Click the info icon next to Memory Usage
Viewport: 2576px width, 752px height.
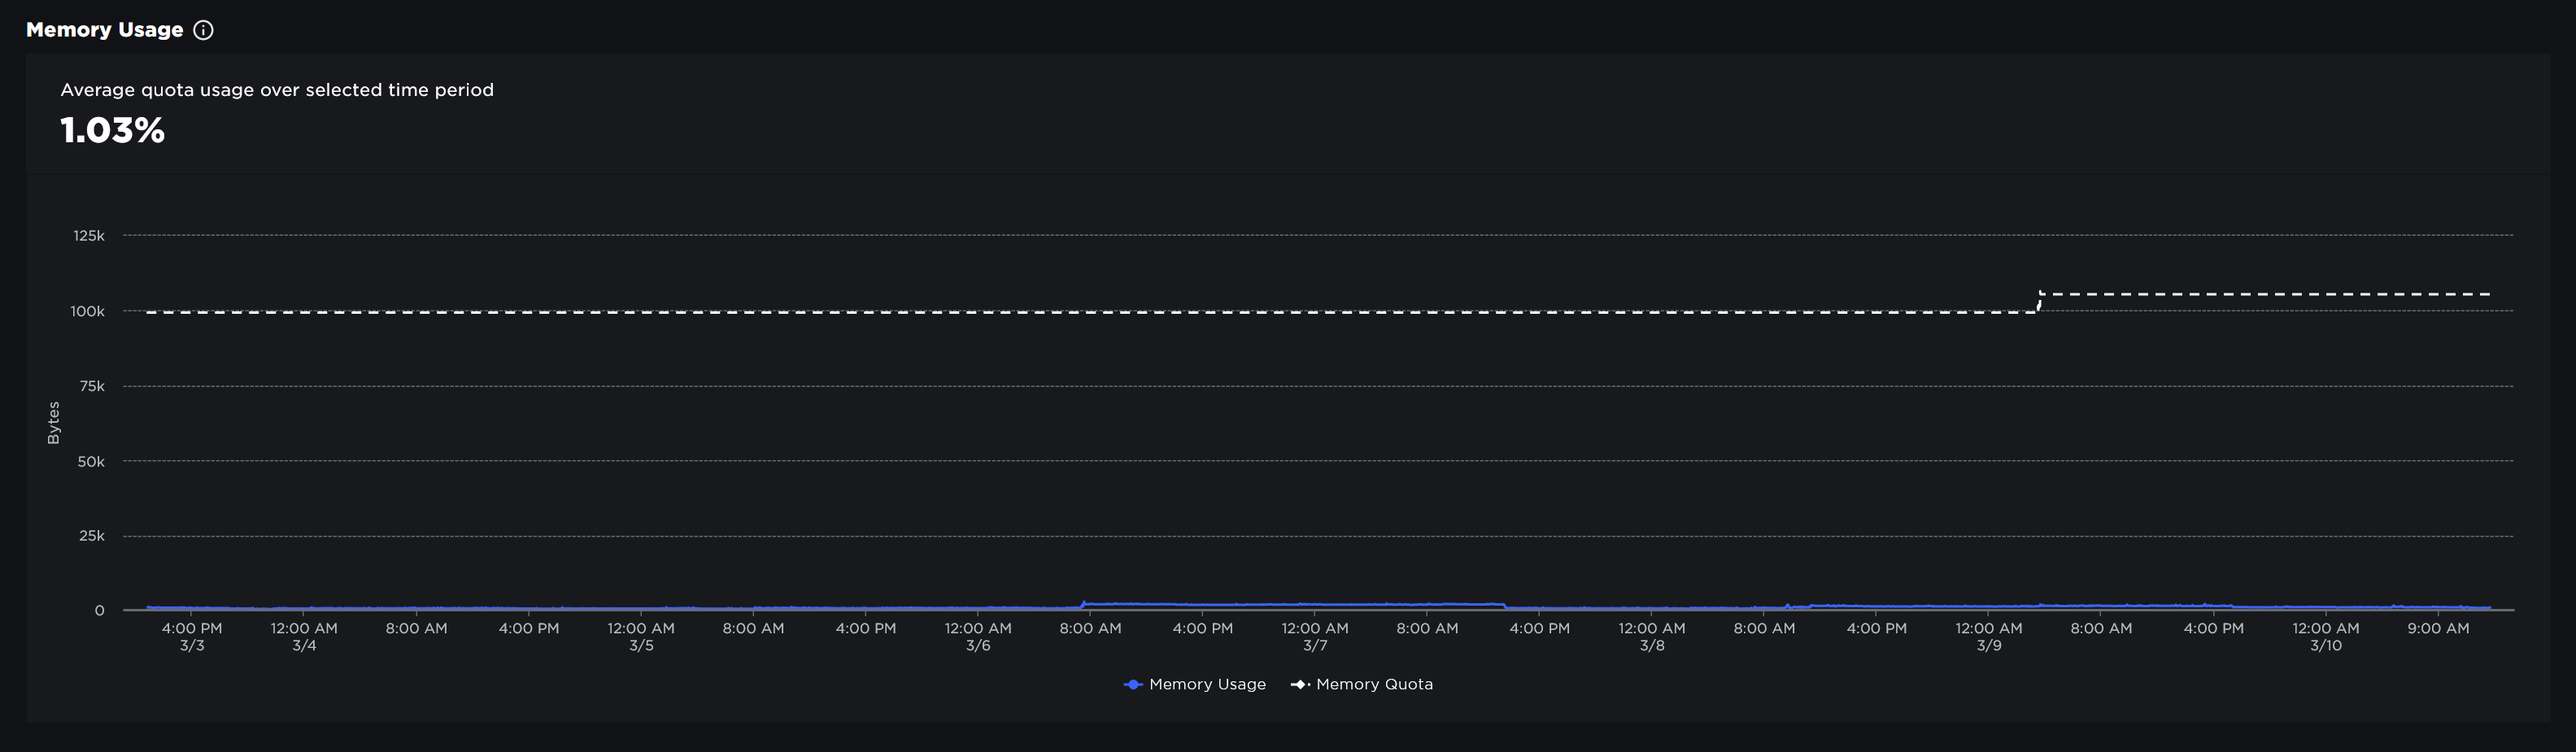(x=203, y=30)
